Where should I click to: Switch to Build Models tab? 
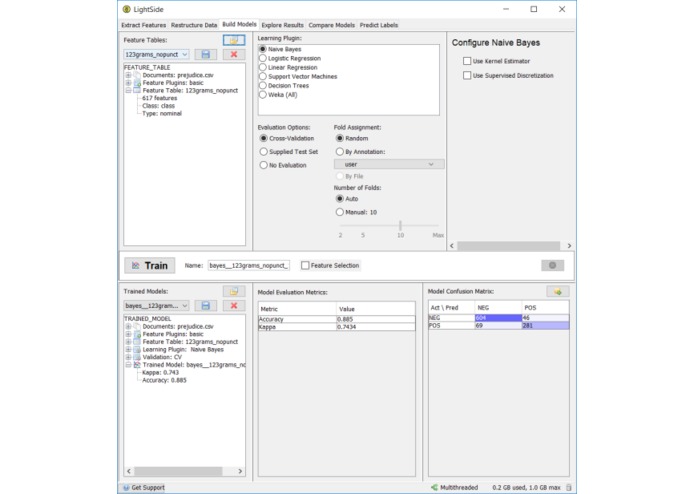click(239, 24)
